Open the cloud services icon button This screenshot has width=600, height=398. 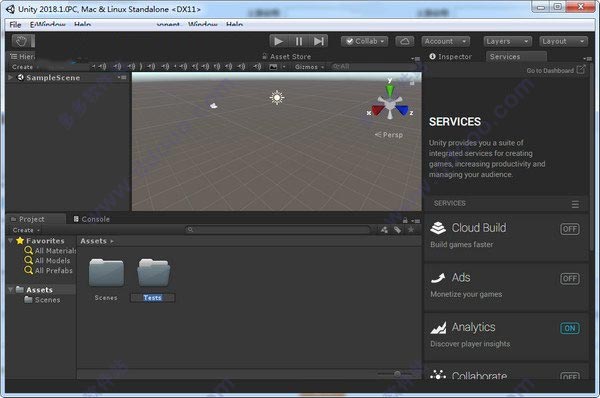pyautogui.click(x=404, y=41)
